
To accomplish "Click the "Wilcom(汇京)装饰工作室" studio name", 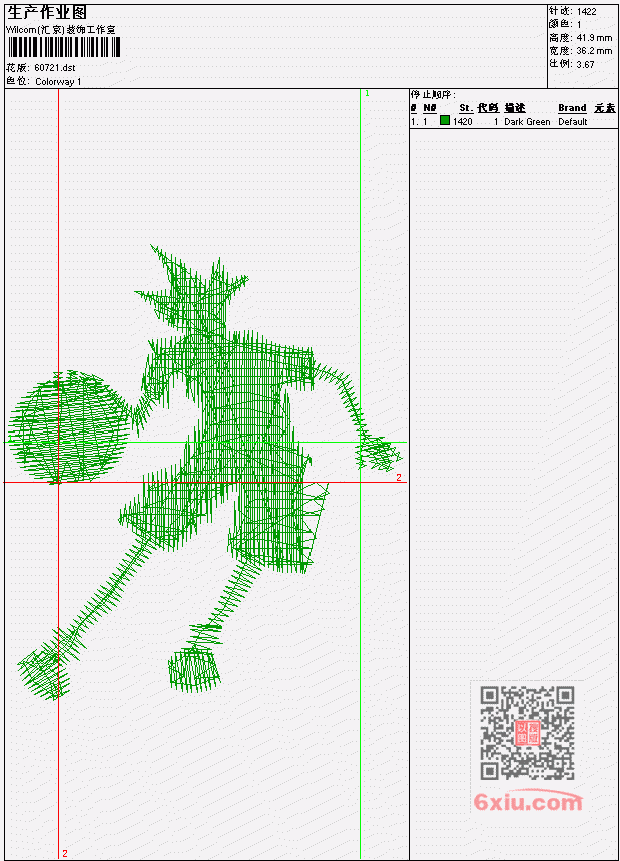I will click(60, 30).
